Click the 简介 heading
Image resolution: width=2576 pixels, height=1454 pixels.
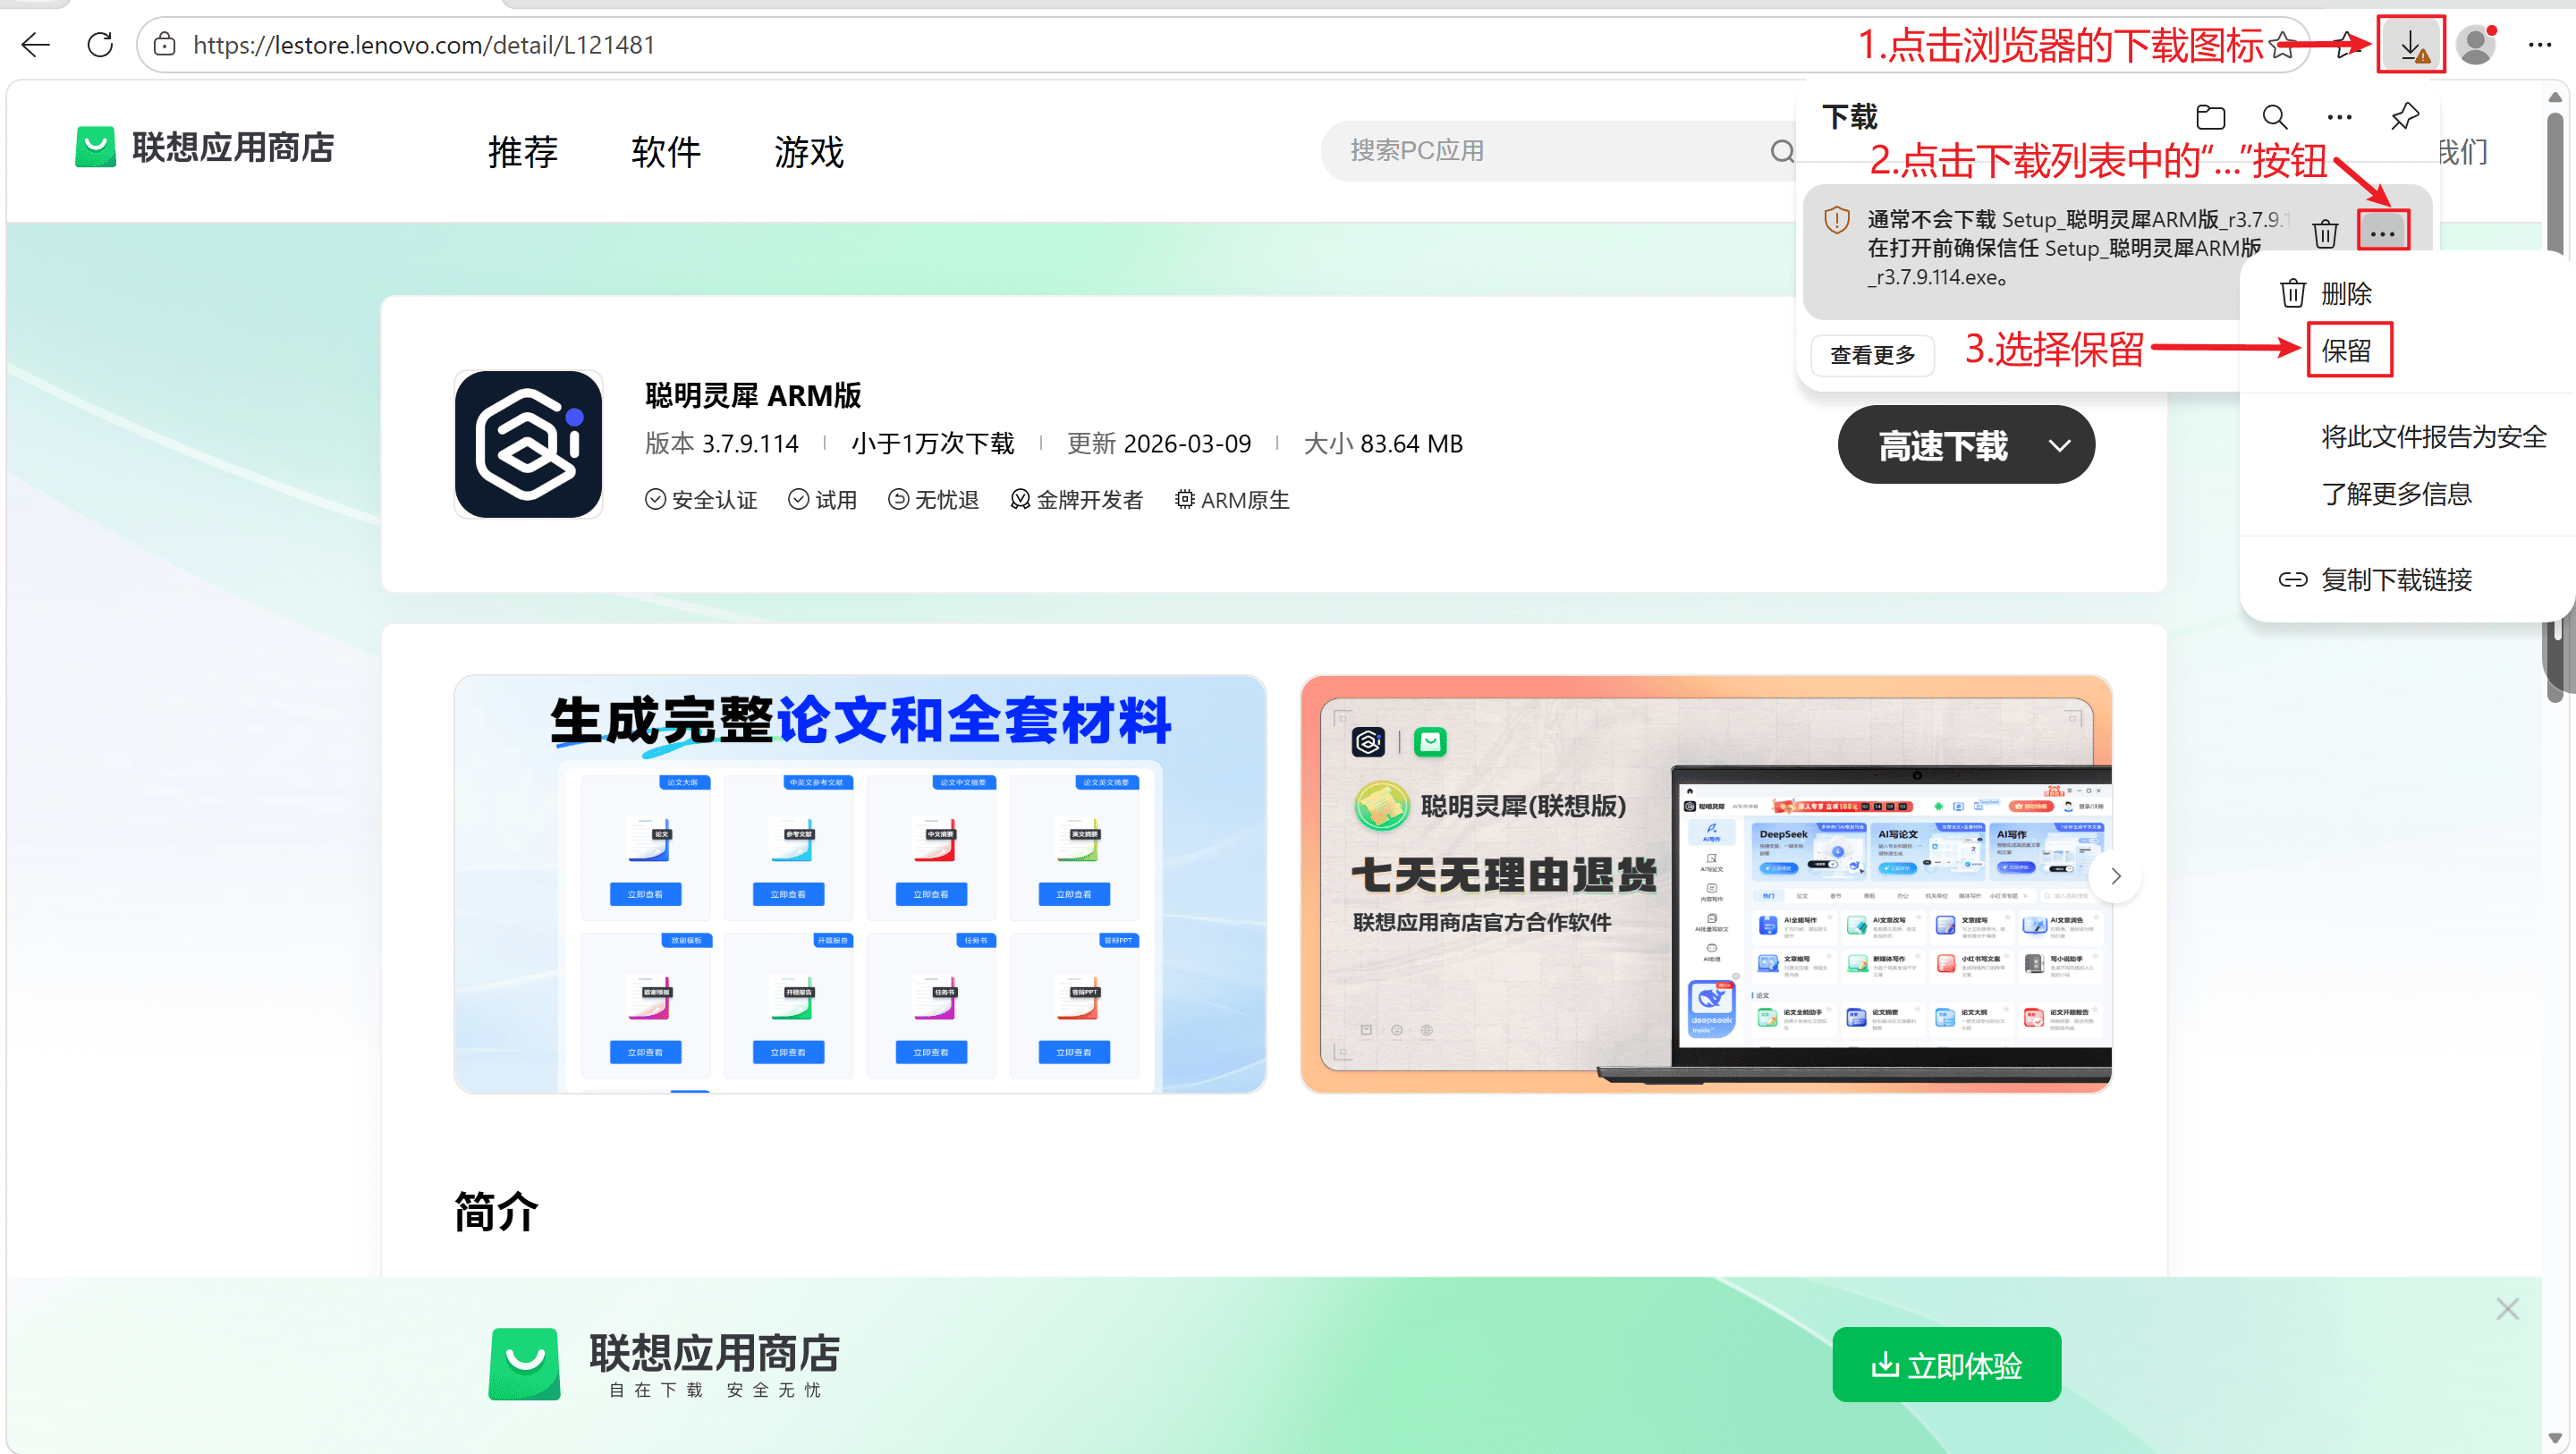click(496, 1212)
